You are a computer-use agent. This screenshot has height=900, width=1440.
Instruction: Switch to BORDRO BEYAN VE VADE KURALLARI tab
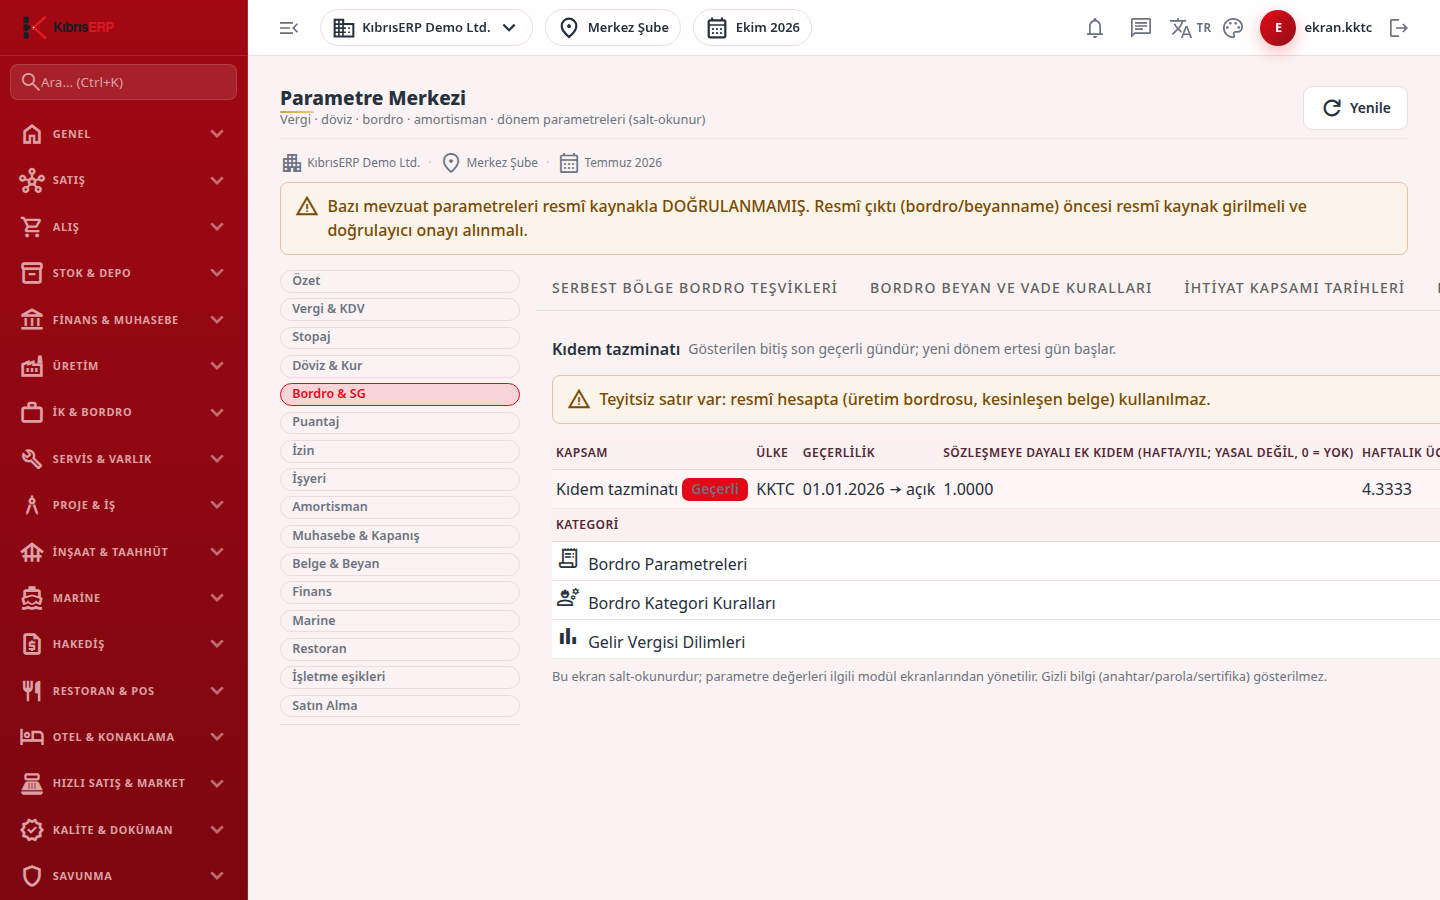point(1011,288)
